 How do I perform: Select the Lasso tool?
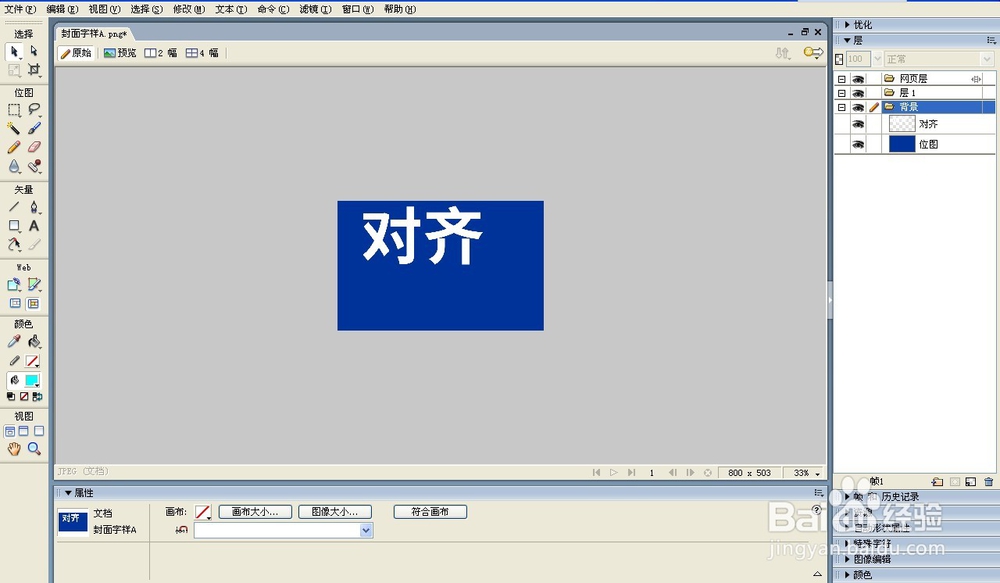pyautogui.click(x=34, y=110)
